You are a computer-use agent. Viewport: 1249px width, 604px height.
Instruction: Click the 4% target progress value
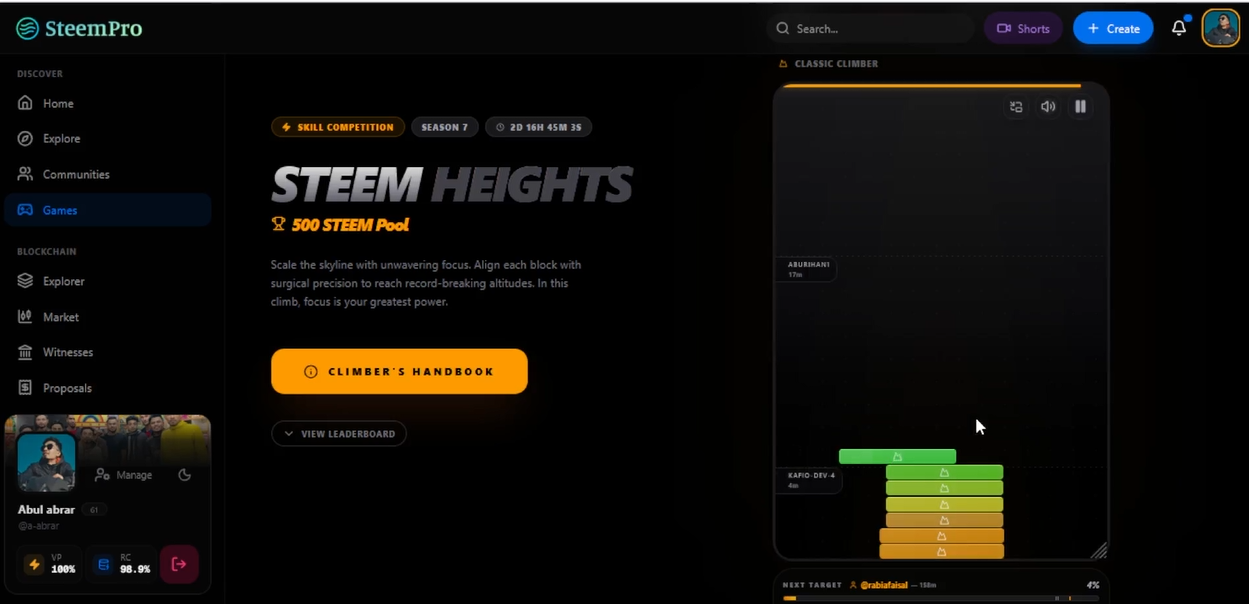point(1093,585)
